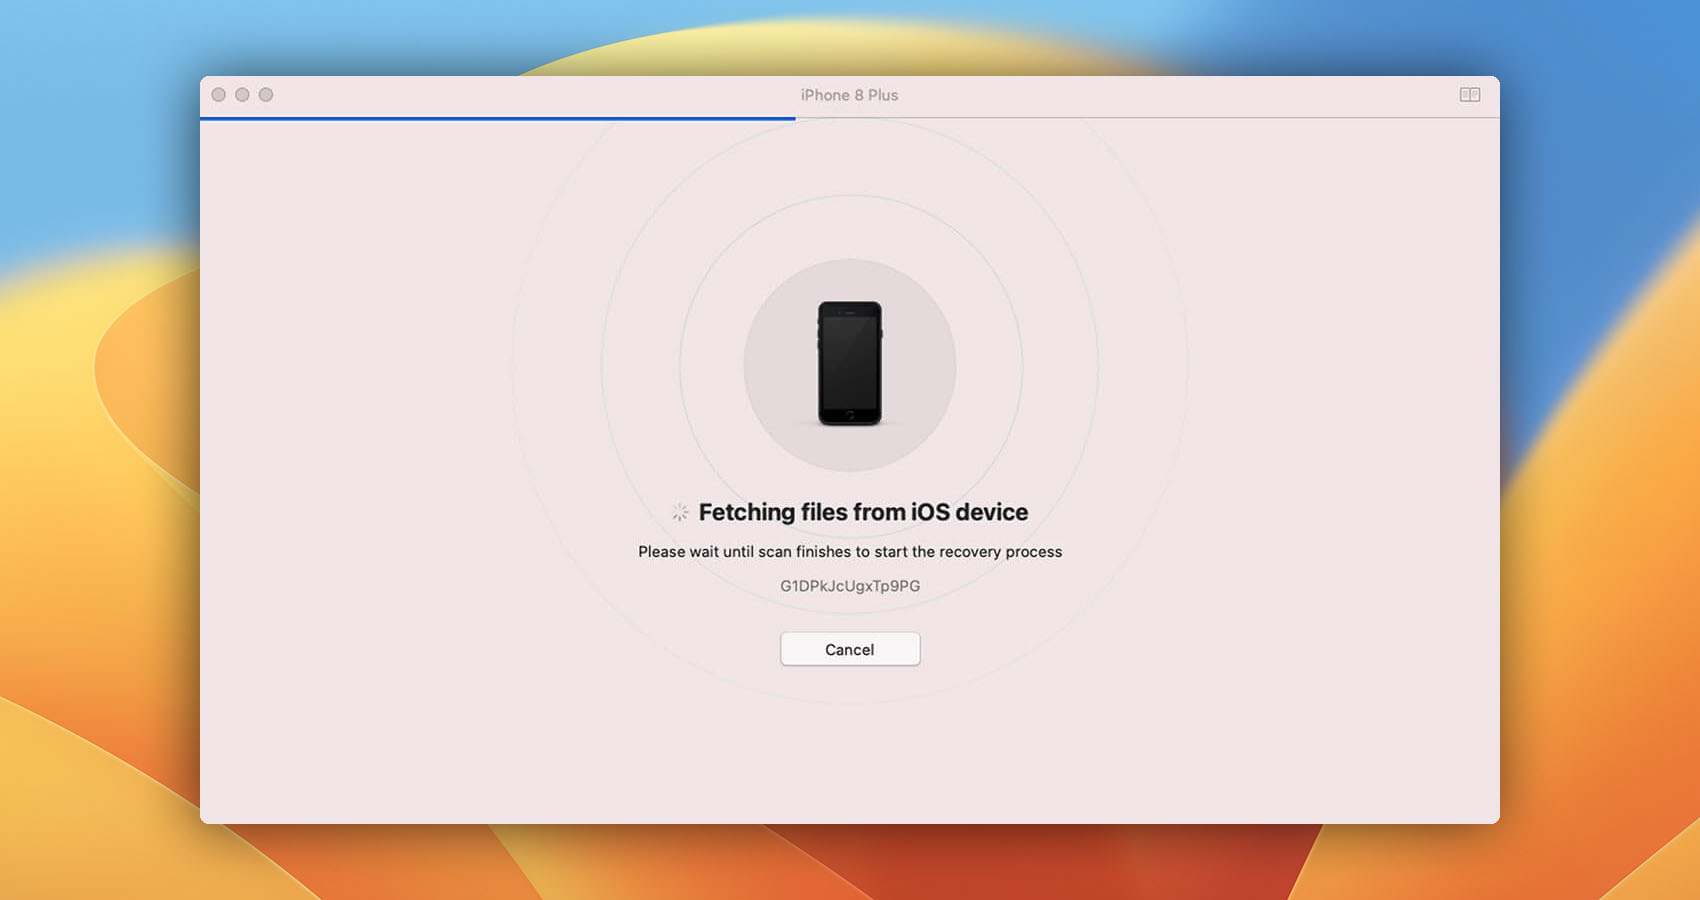Image resolution: width=1700 pixels, height=900 pixels.
Task: Minimize the iPhone 8 Plus window
Action: pos(242,95)
